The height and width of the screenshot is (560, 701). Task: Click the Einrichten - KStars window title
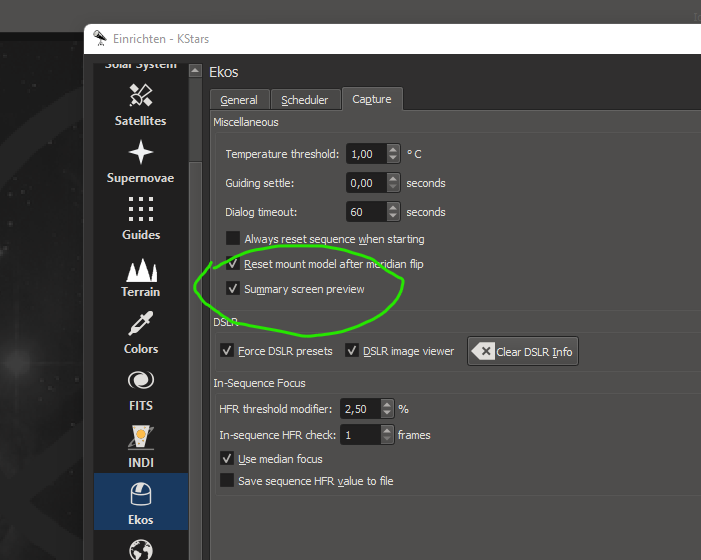tap(161, 39)
